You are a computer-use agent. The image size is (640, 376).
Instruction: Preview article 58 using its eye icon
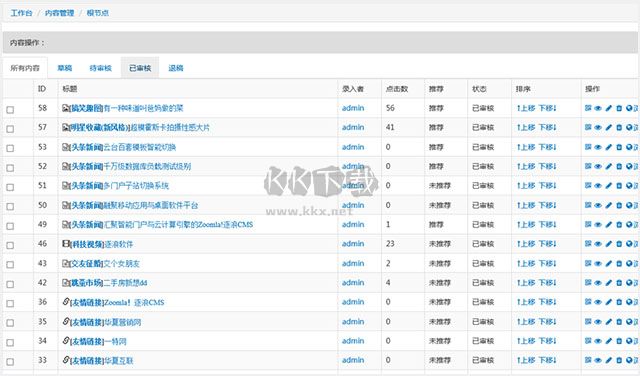598,108
